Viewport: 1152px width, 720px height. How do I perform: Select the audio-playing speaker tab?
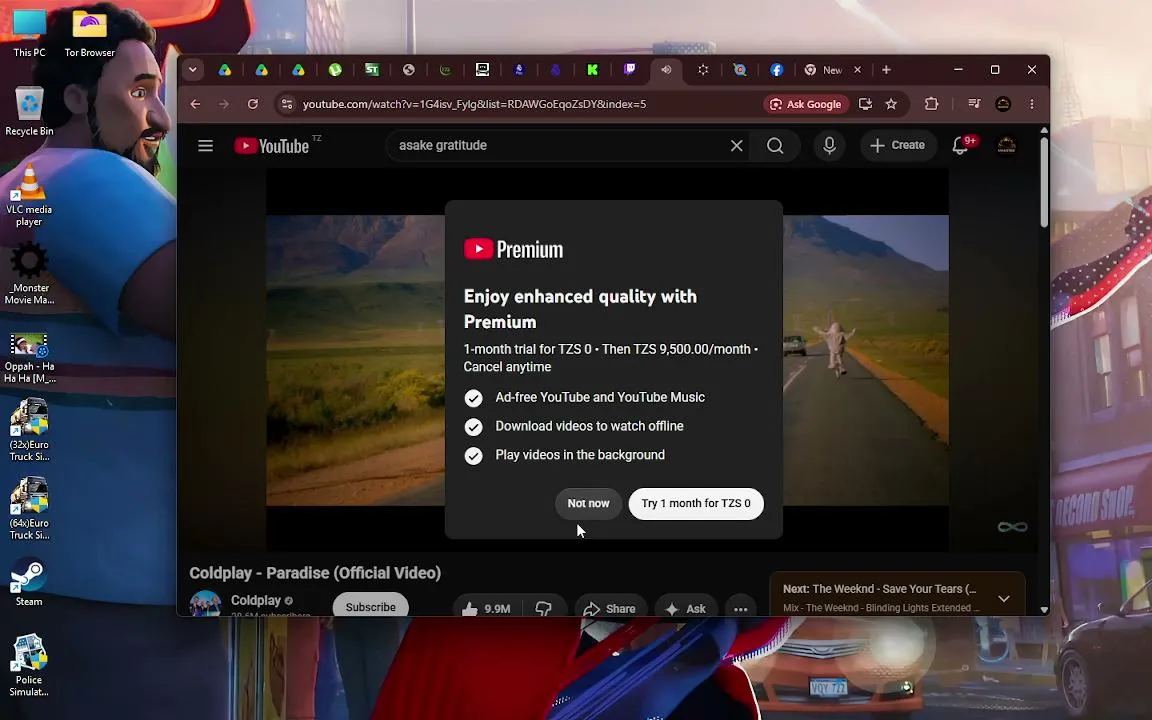click(666, 70)
